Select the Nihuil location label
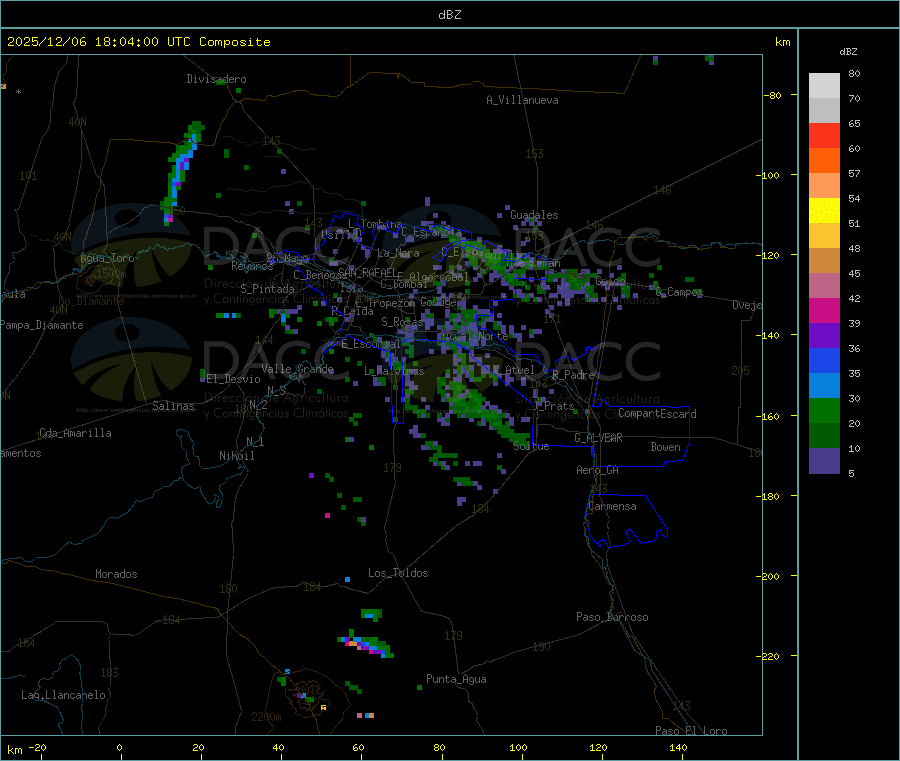900x761 pixels. 236,456
